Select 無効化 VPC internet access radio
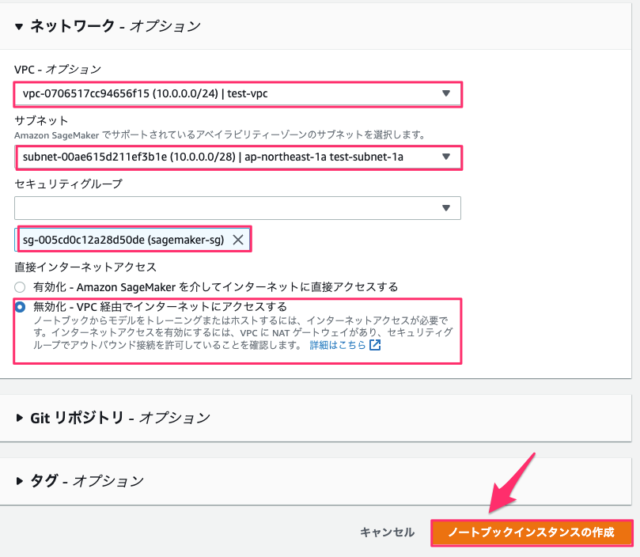Screen dimensions: 640x557 [20, 307]
